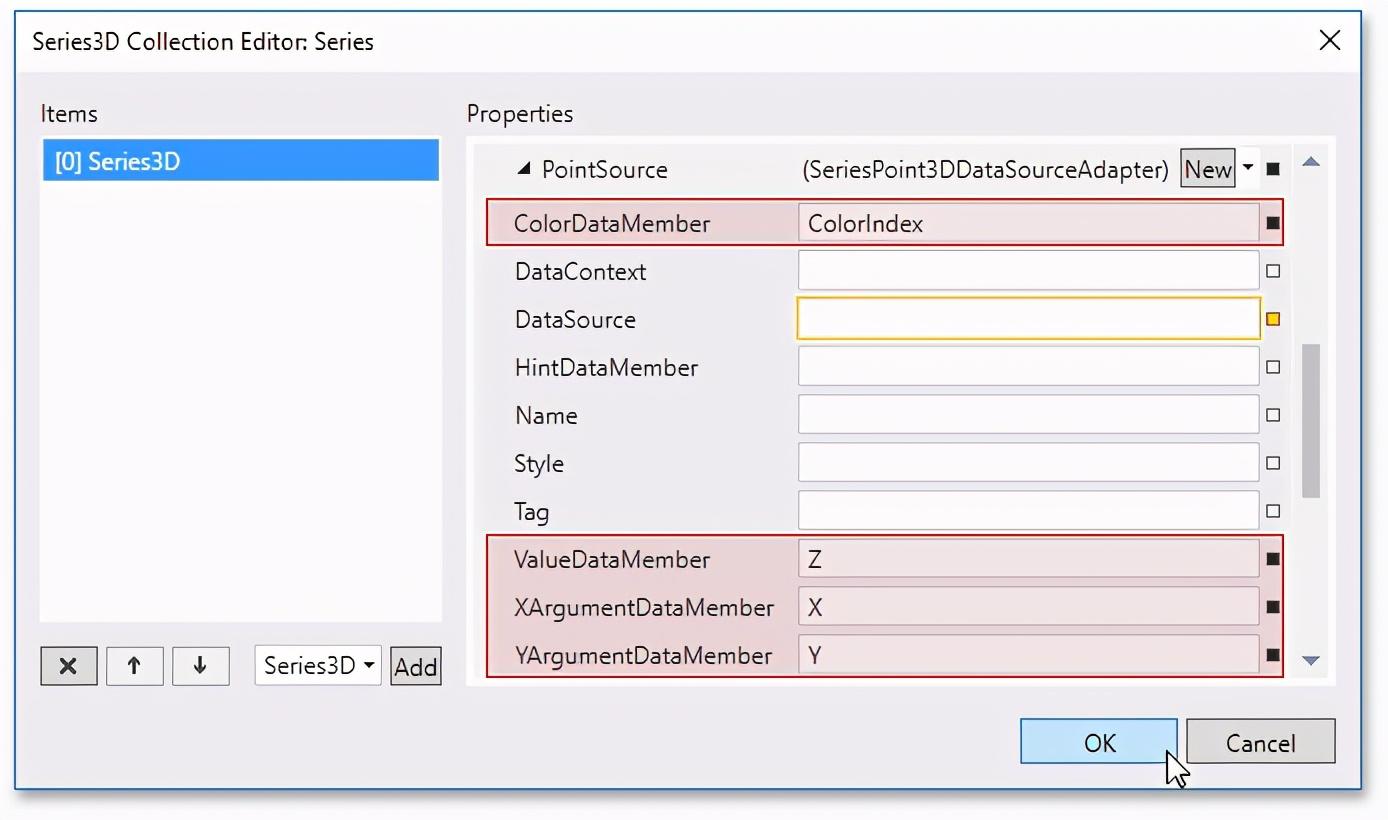Screen dimensions: 1388x820
Task: Move item down with arrow icon
Action: (200, 666)
